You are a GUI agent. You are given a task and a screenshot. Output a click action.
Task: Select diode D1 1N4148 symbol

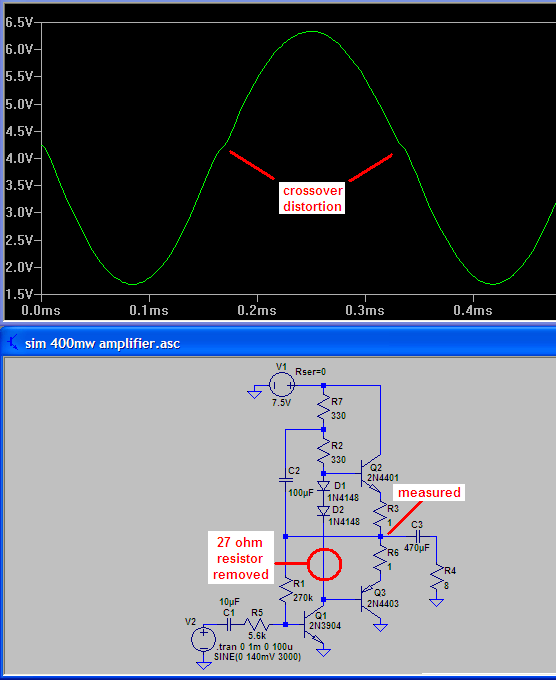coord(324,486)
